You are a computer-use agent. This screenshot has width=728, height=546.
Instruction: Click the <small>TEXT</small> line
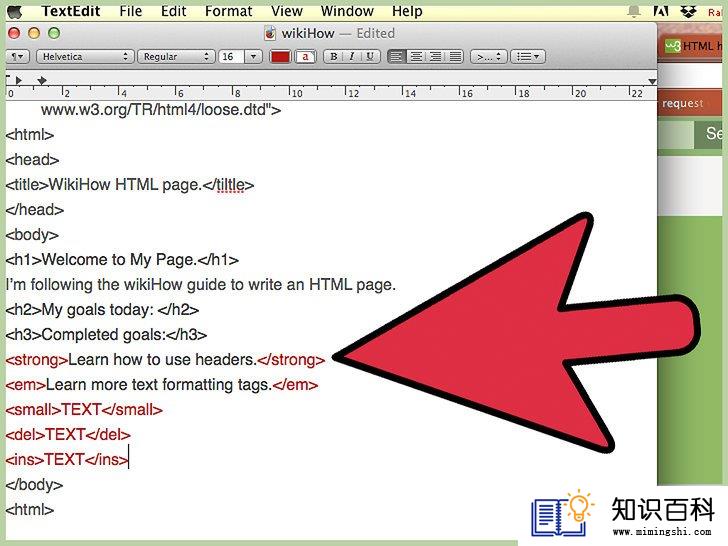click(x=84, y=410)
